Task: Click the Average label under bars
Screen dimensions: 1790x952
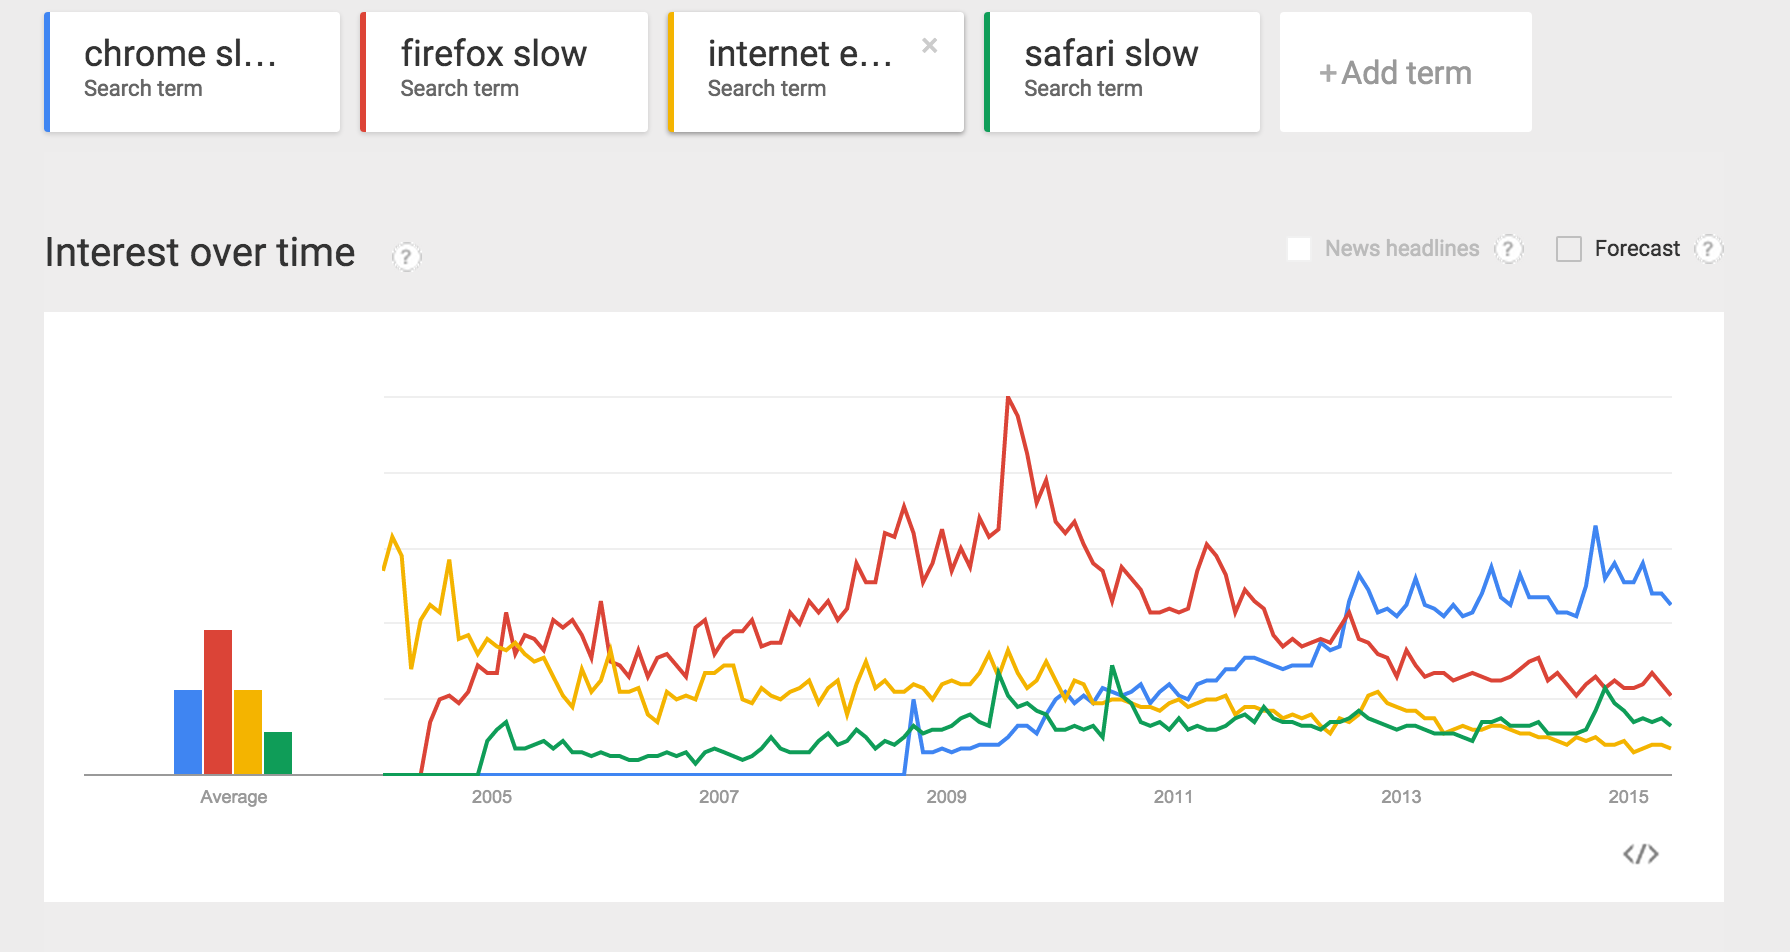Action: coord(233,797)
